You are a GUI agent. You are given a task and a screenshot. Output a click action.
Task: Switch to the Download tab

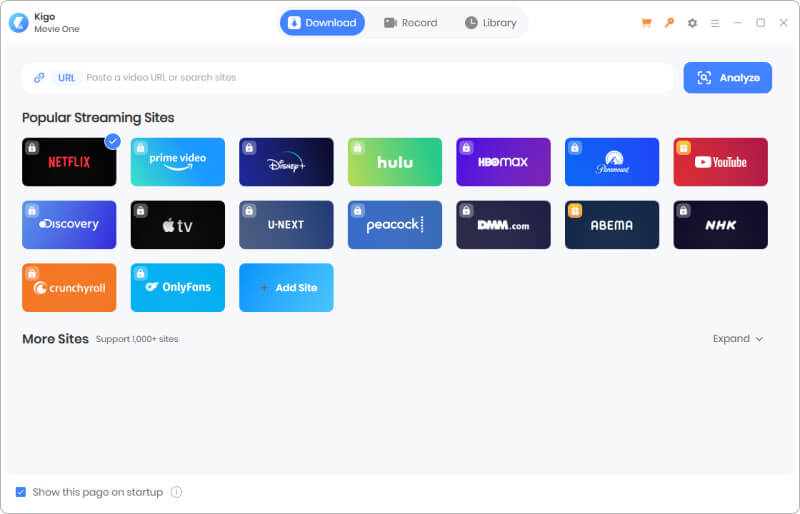tap(322, 23)
